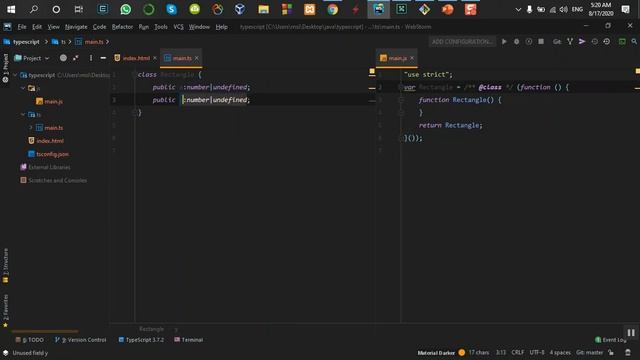Click the Material Darker theme status widget
Screen dimensions: 640x360
coord(436,353)
